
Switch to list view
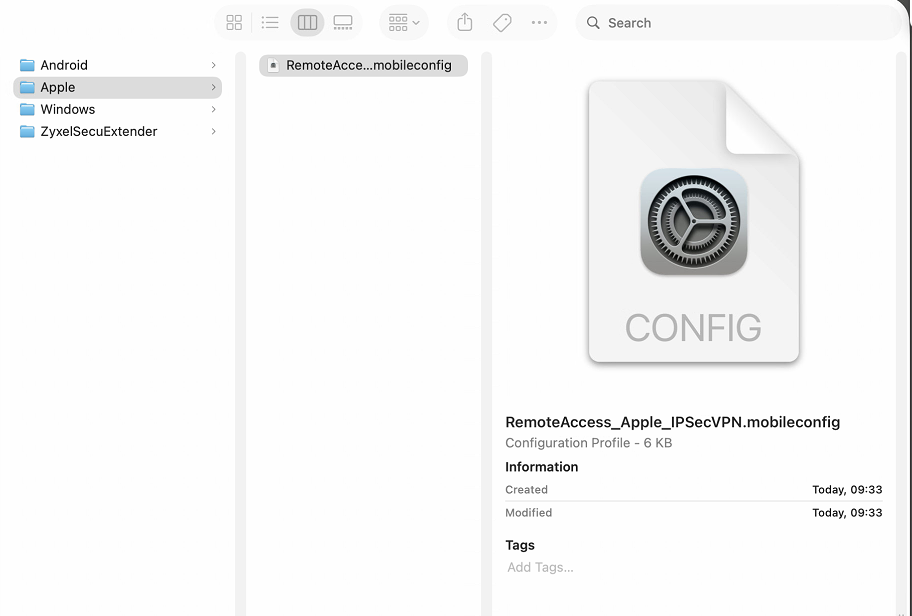(x=270, y=22)
